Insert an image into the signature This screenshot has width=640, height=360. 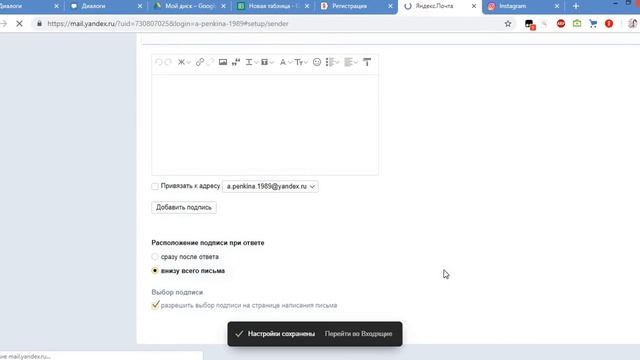click(x=223, y=62)
